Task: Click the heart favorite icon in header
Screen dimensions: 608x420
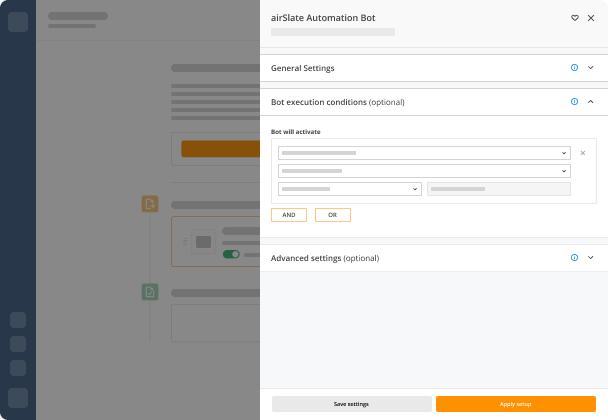Action: [575, 18]
